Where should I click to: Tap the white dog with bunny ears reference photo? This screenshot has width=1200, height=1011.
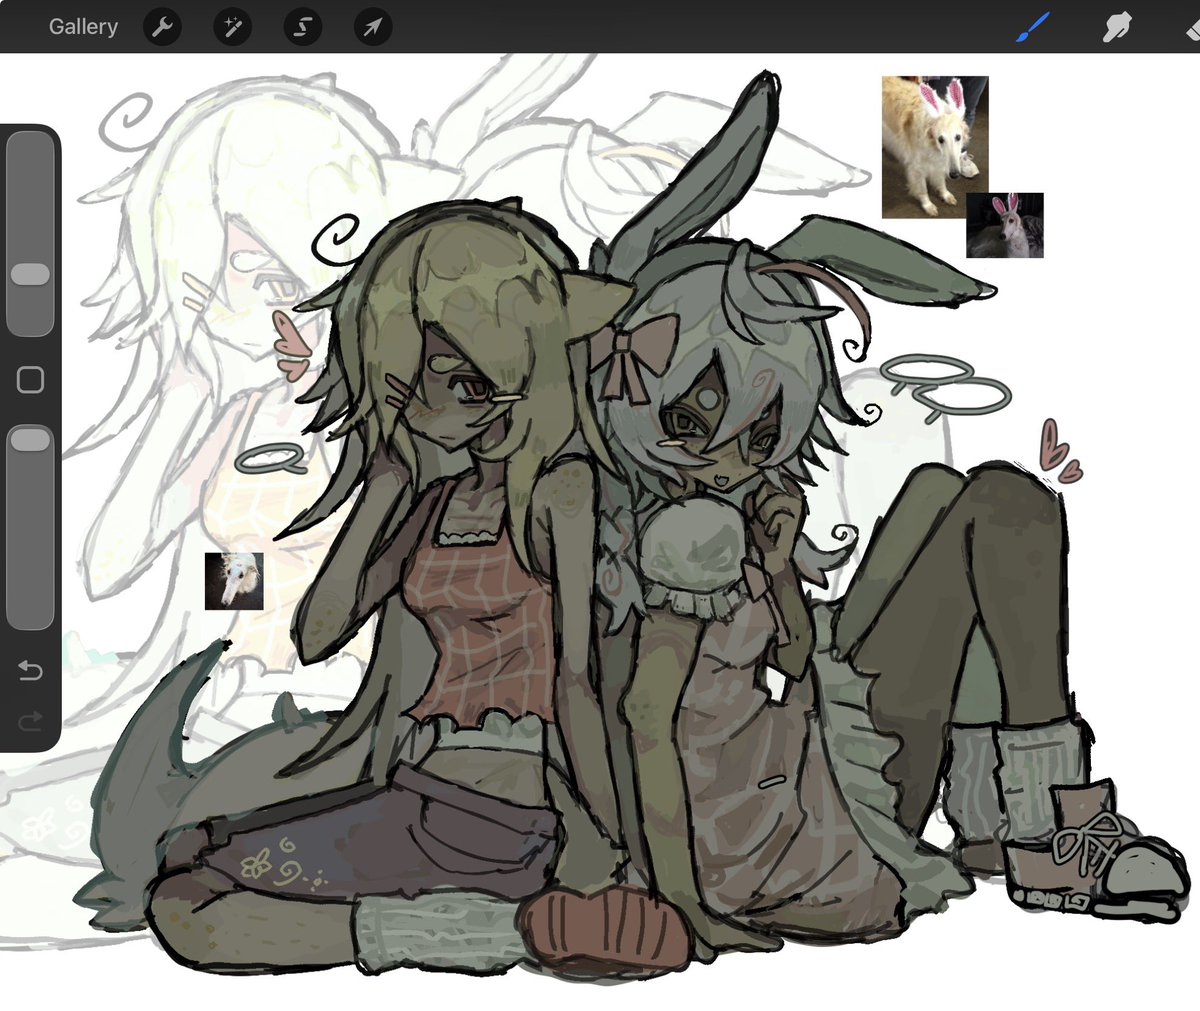935,147
